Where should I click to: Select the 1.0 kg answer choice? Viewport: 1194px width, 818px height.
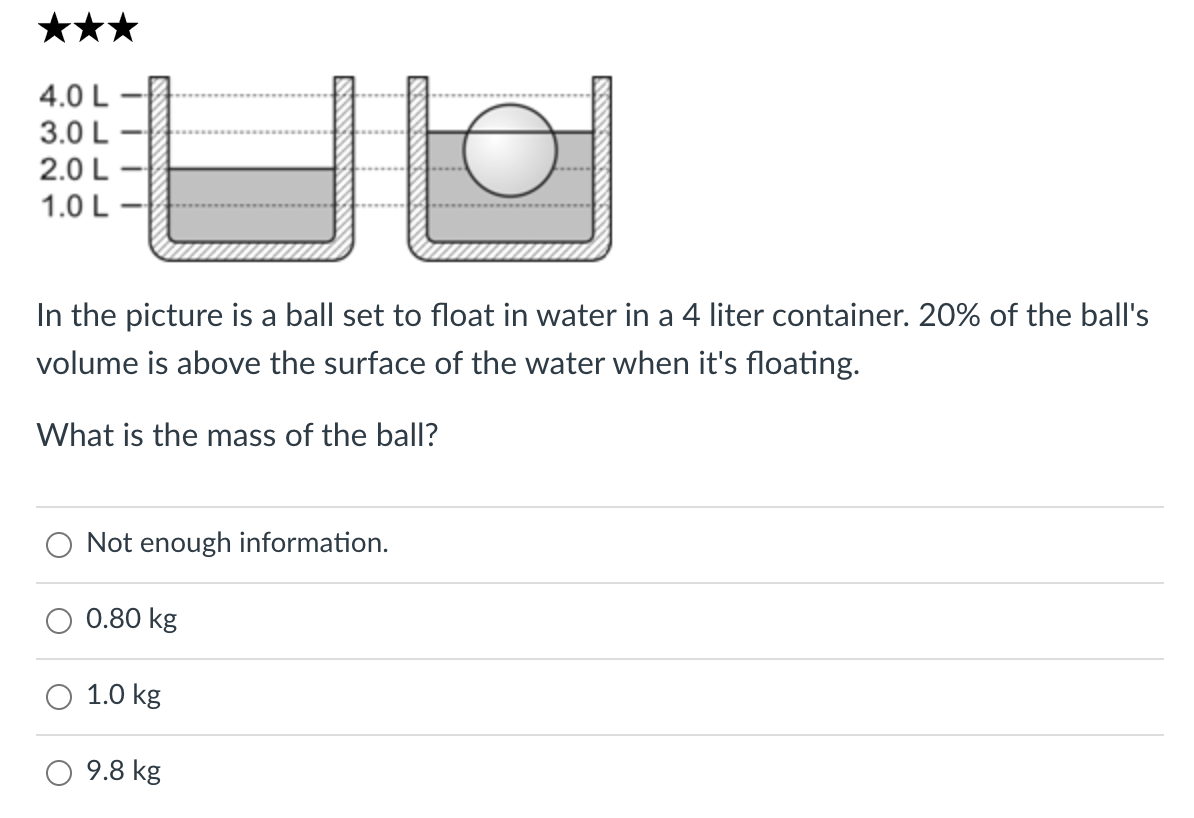point(59,696)
